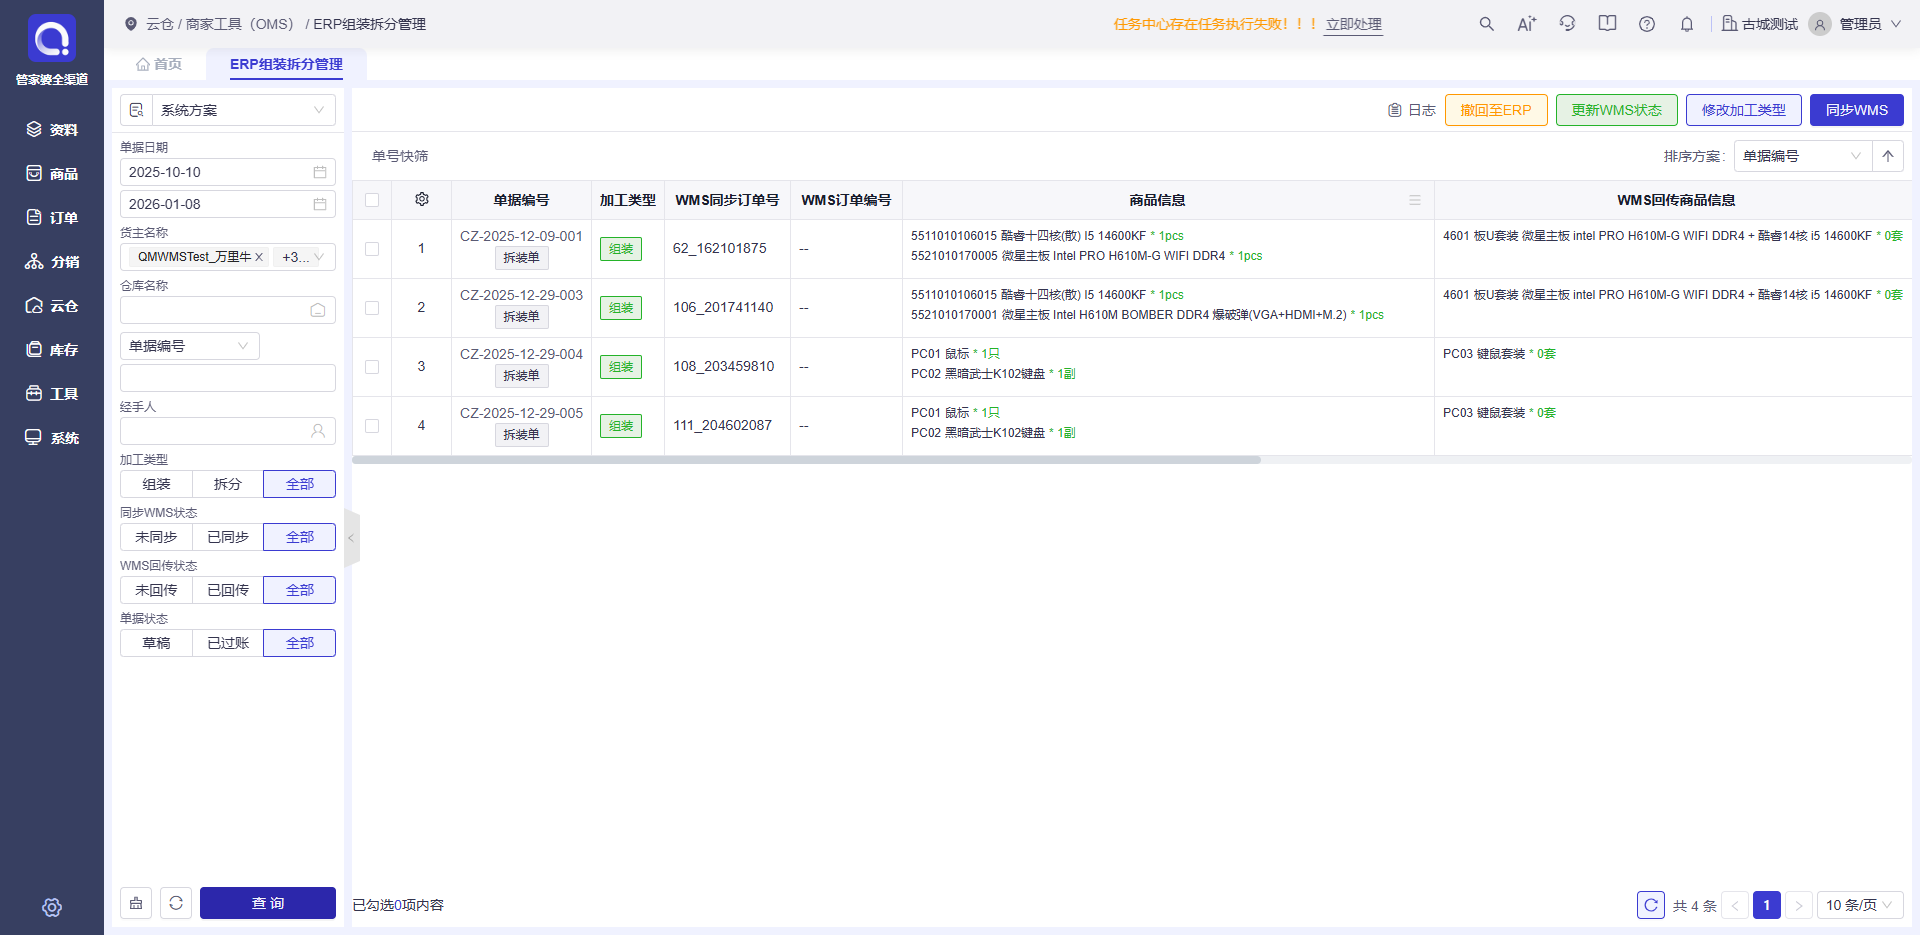Open the 分销 sidebar menu
Image resolution: width=1920 pixels, height=935 pixels.
(x=52, y=262)
